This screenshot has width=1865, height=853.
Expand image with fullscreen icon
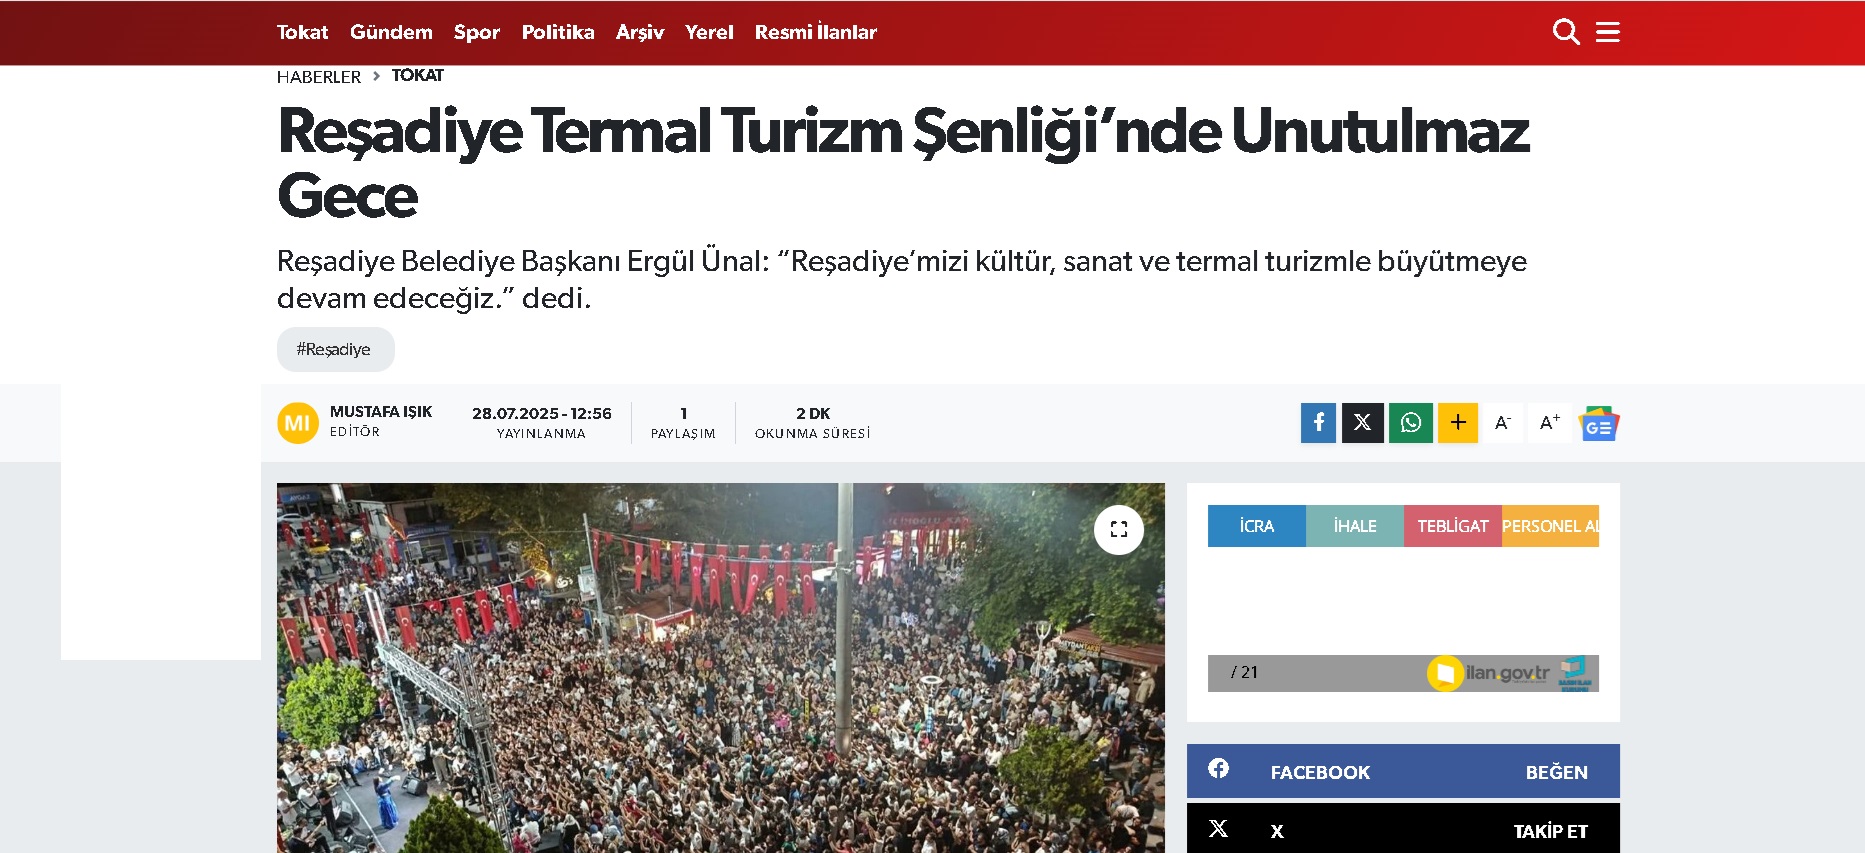(x=1119, y=529)
